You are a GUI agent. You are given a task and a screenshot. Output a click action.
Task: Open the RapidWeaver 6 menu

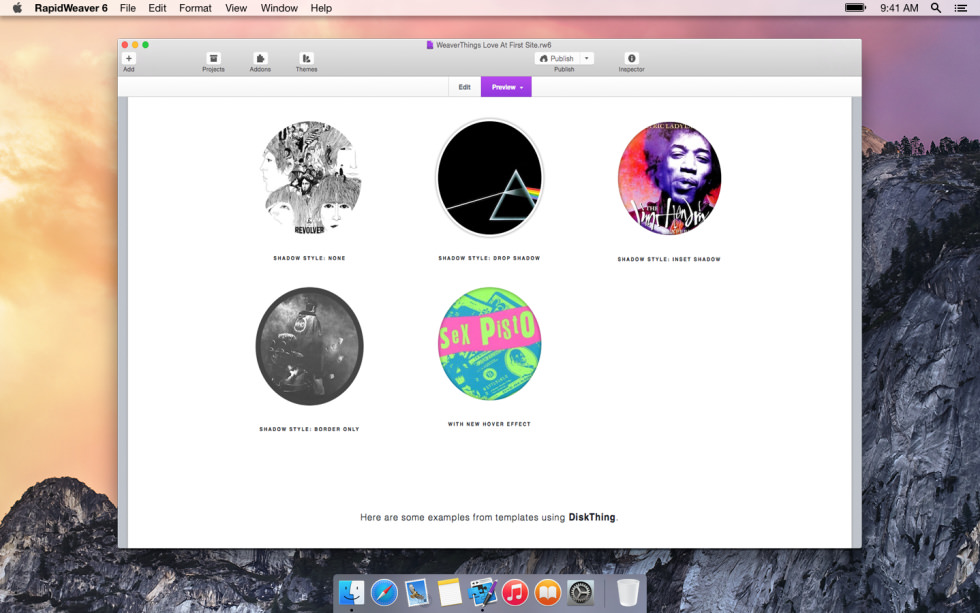71,8
